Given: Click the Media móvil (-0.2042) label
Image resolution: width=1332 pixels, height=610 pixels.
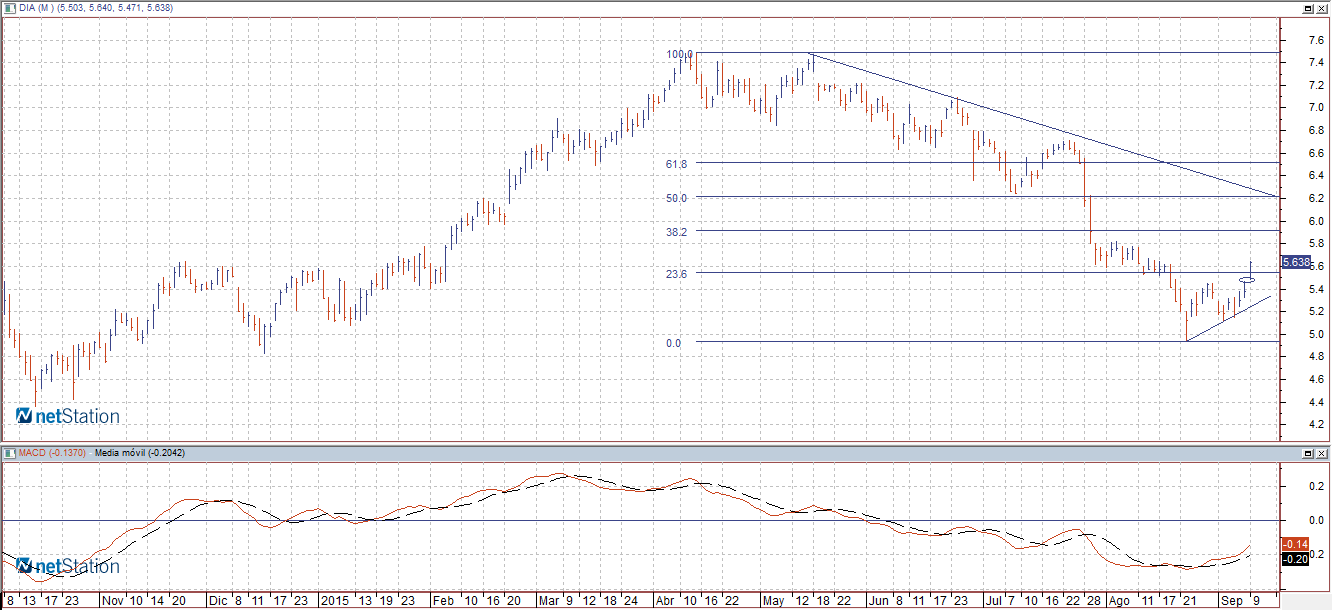Looking at the screenshot, I should pyautogui.click(x=140, y=453).
